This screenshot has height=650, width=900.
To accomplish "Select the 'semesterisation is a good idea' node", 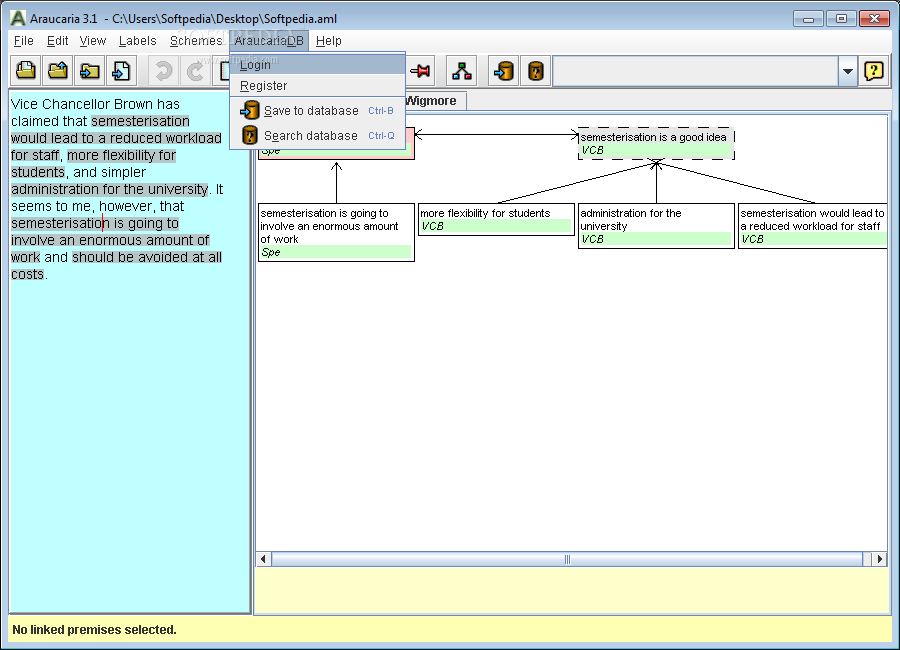I will coord(656,144).
